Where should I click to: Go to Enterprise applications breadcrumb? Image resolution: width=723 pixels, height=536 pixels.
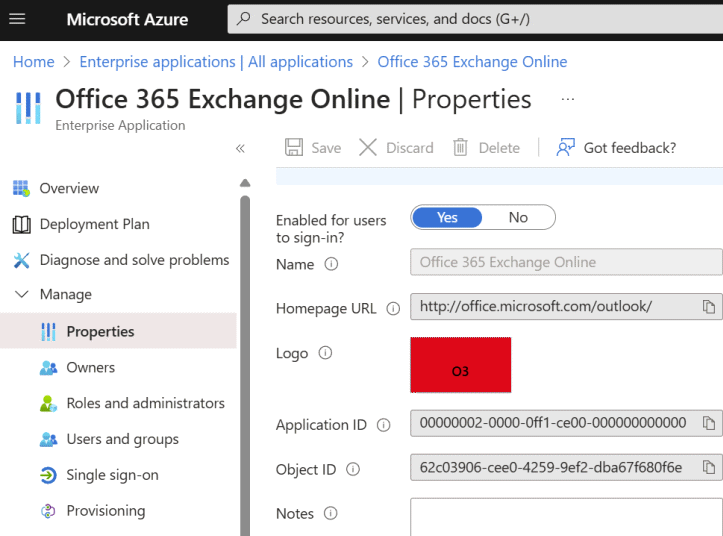(x=216, y=62)
